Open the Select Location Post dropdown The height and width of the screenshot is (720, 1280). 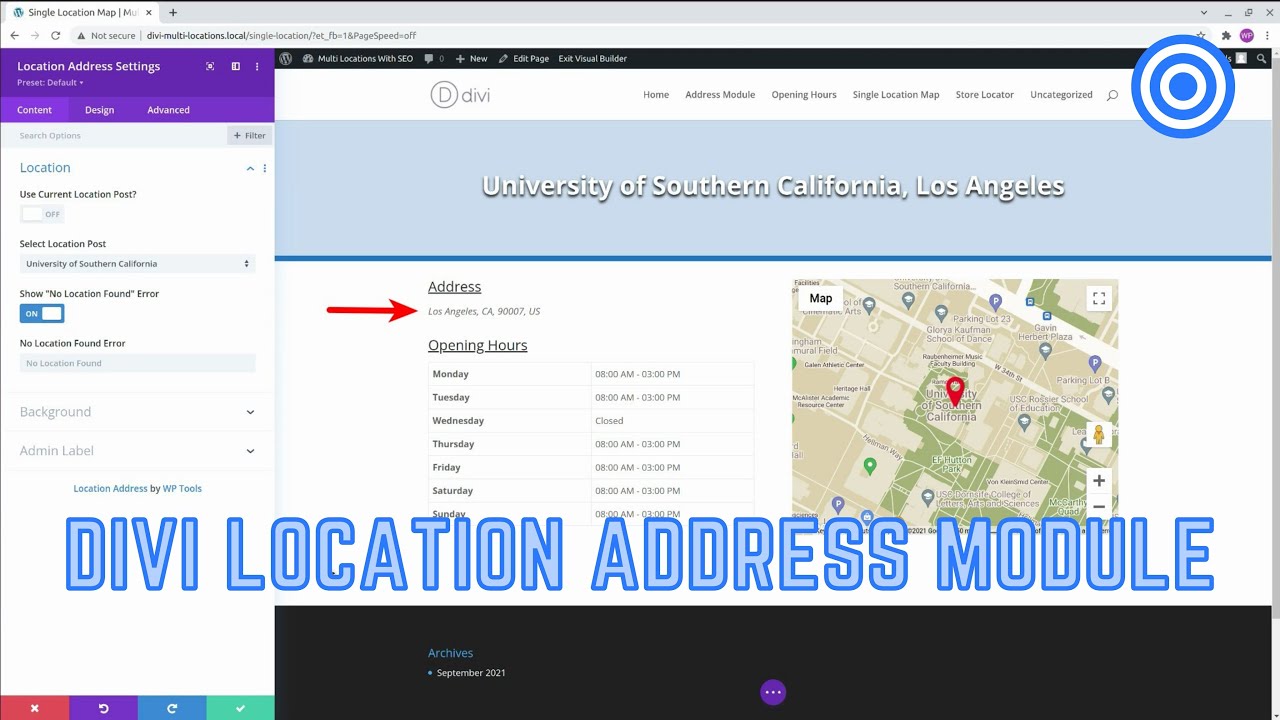[137, 264]
